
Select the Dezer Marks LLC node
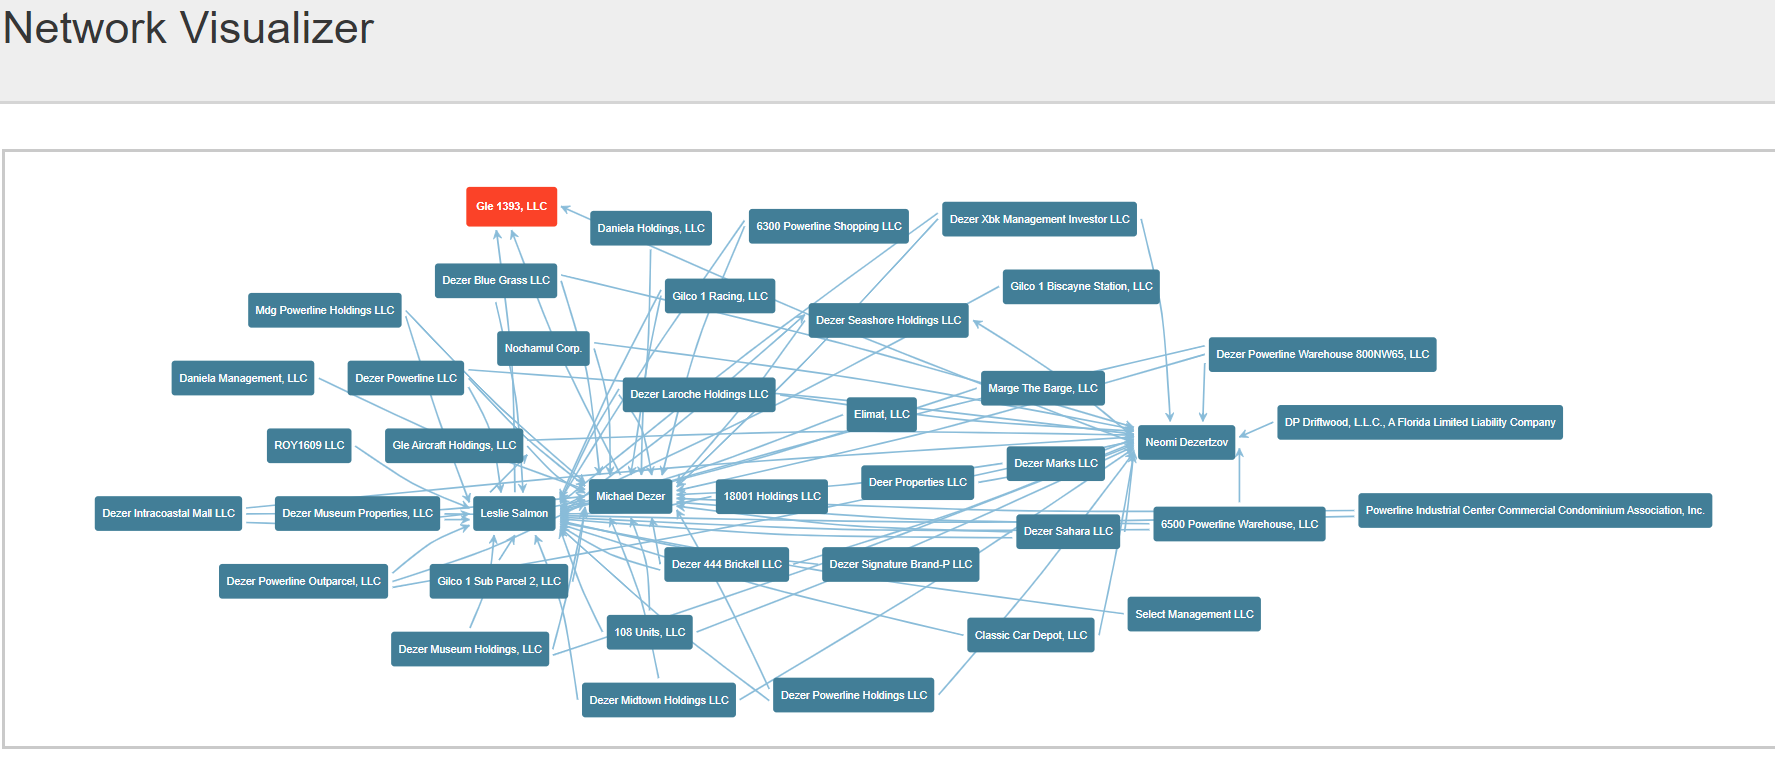tap(1056, 463)
